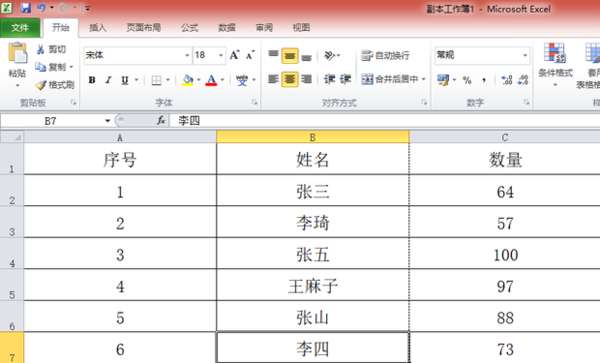Expand the number format dropdown 常规
This screenshot has width=600, height=363.
pos(482,55)
